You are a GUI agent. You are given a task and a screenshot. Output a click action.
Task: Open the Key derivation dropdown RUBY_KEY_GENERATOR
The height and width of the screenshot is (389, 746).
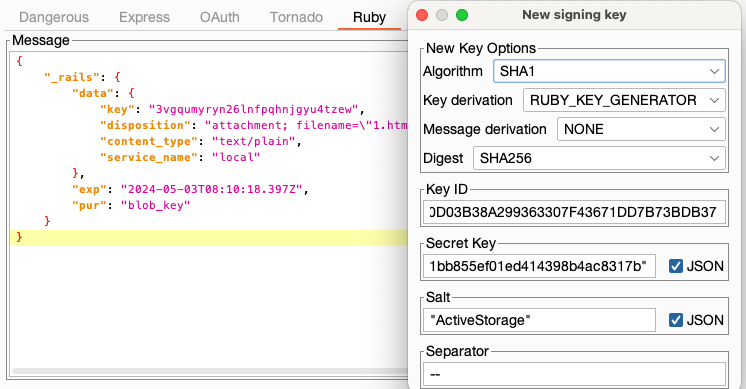coord(624,100)
